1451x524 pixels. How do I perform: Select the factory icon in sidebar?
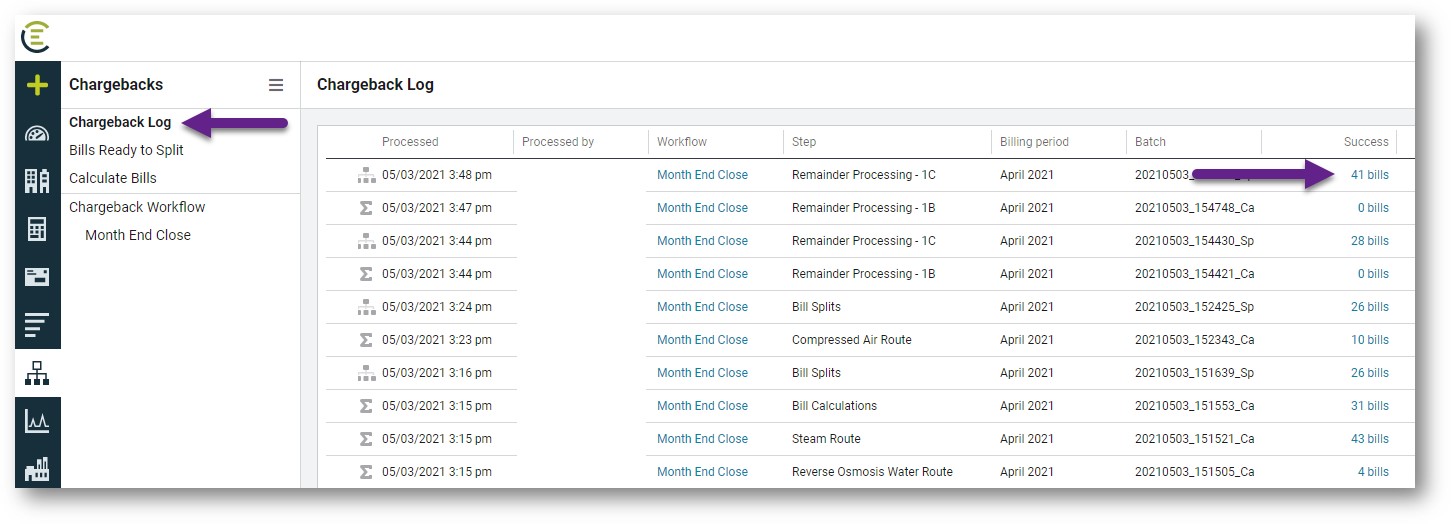click(x=37, y=469)
